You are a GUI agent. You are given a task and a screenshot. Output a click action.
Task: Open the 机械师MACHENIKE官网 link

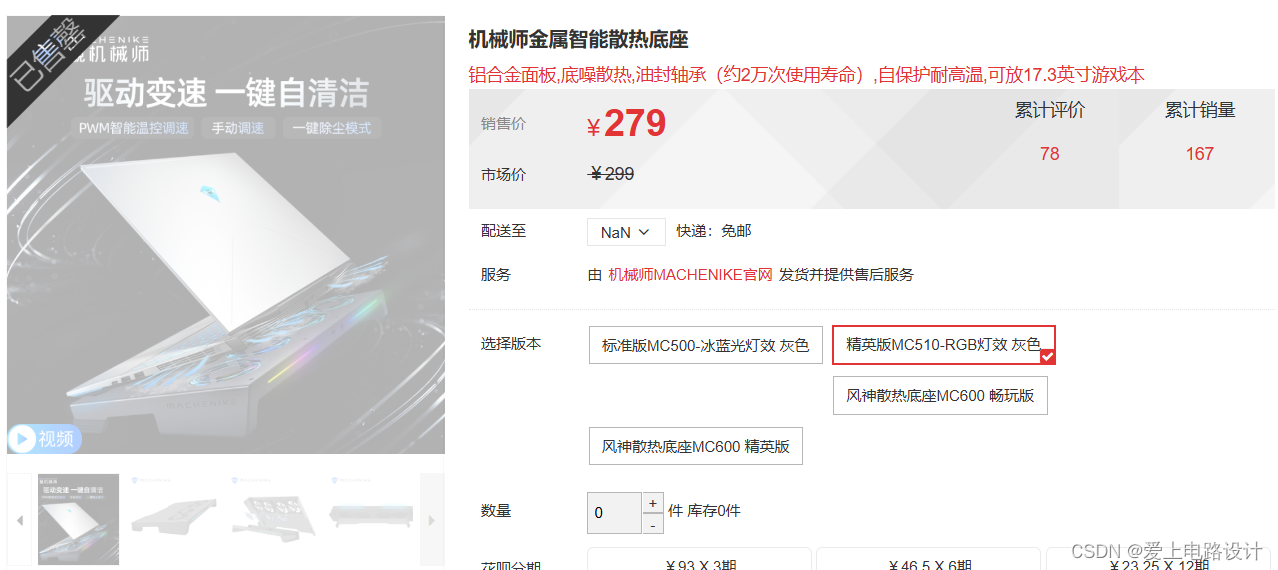(690, 275)
